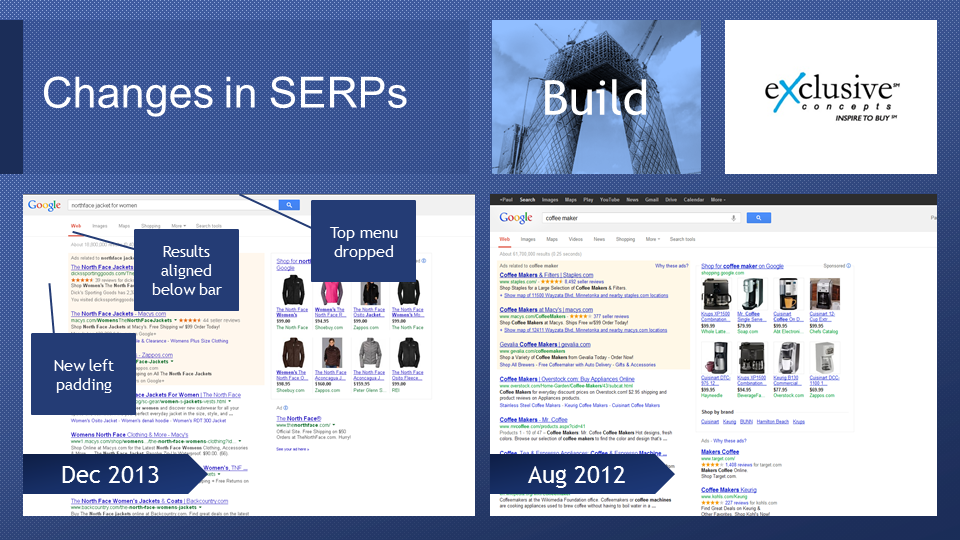Open The North Face Jackets - Macys.com link
The image size is (960, 540).
pos(118,313)
